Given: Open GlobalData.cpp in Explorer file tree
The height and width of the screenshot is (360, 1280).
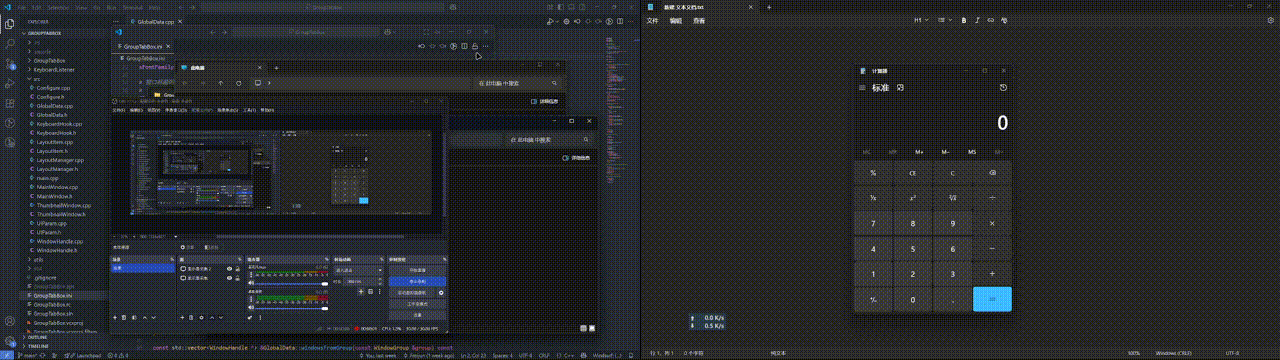Looking at the screenshot, I should click(x=54, y=106).
